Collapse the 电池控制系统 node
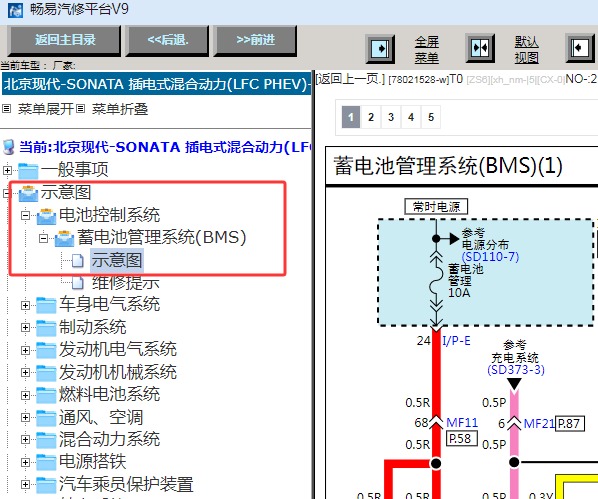This screenshot has width=598, height=499. tap(26, 216)
